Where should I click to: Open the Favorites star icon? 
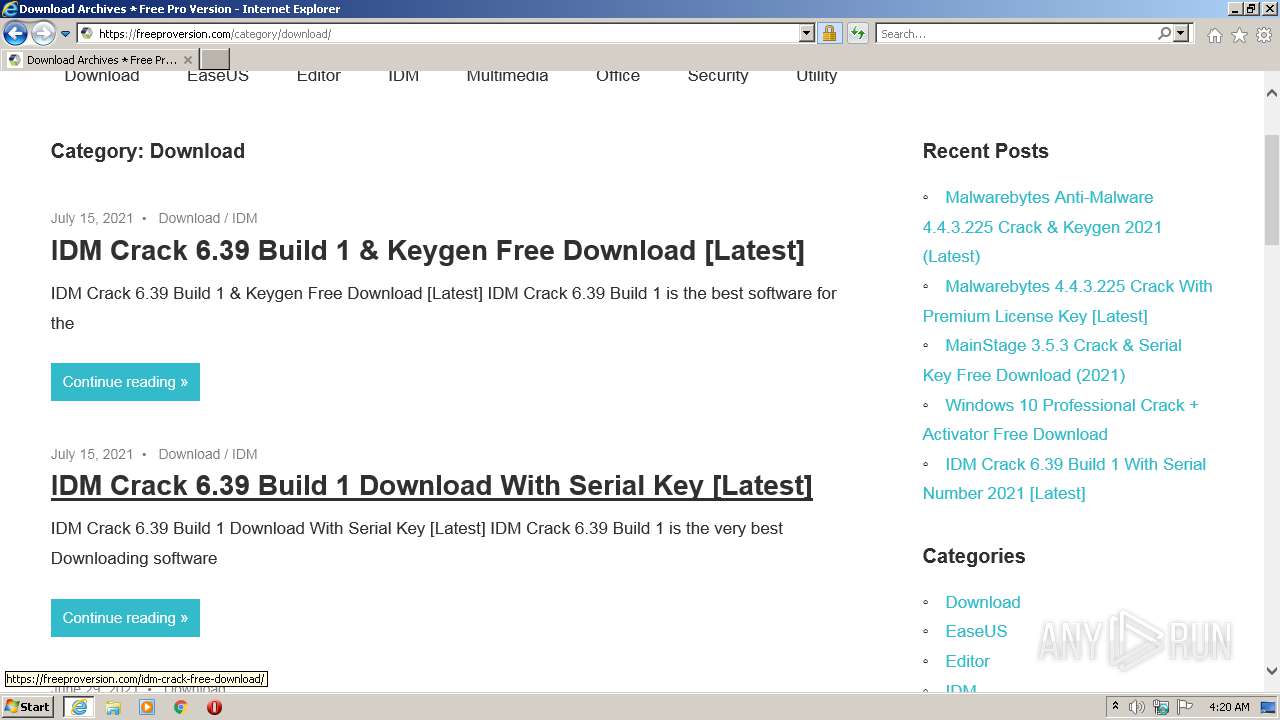[x=1239, y=35]
